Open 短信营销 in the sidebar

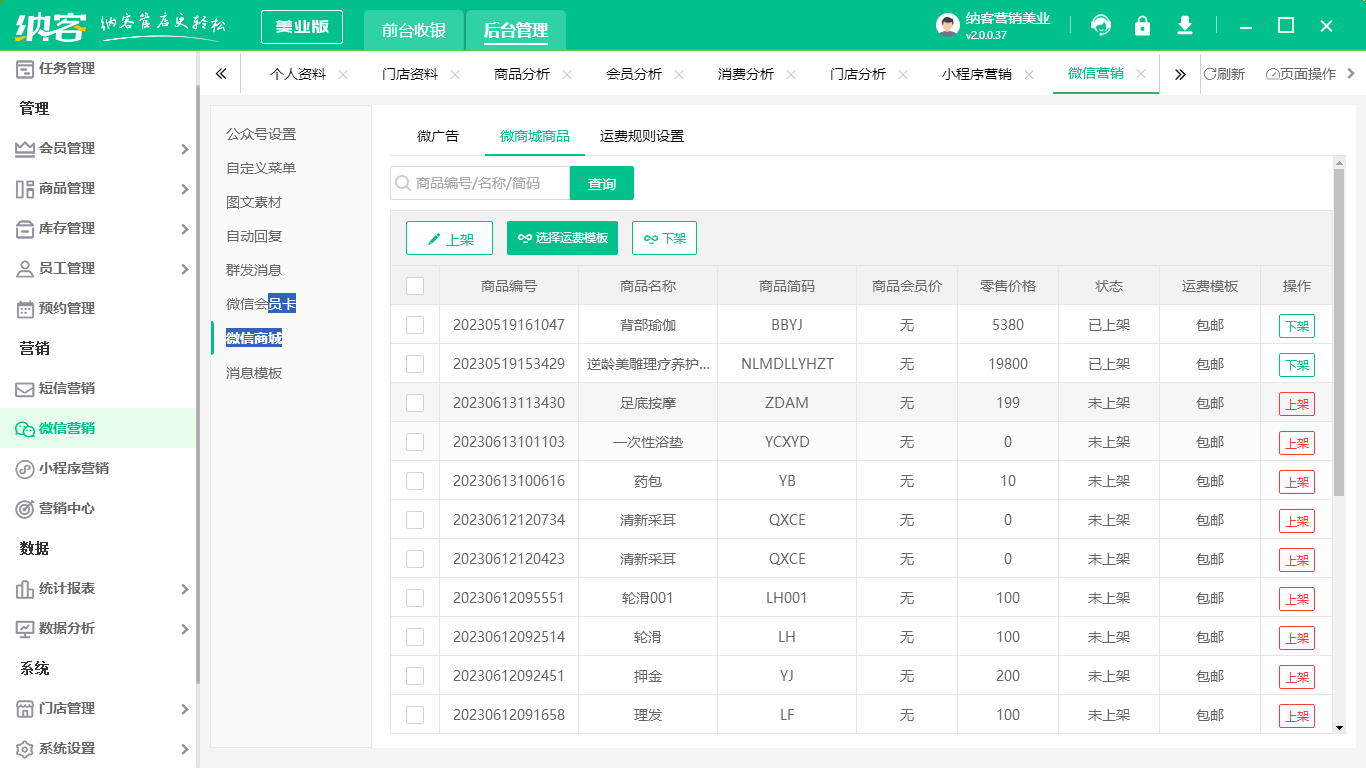coord(66,388)
